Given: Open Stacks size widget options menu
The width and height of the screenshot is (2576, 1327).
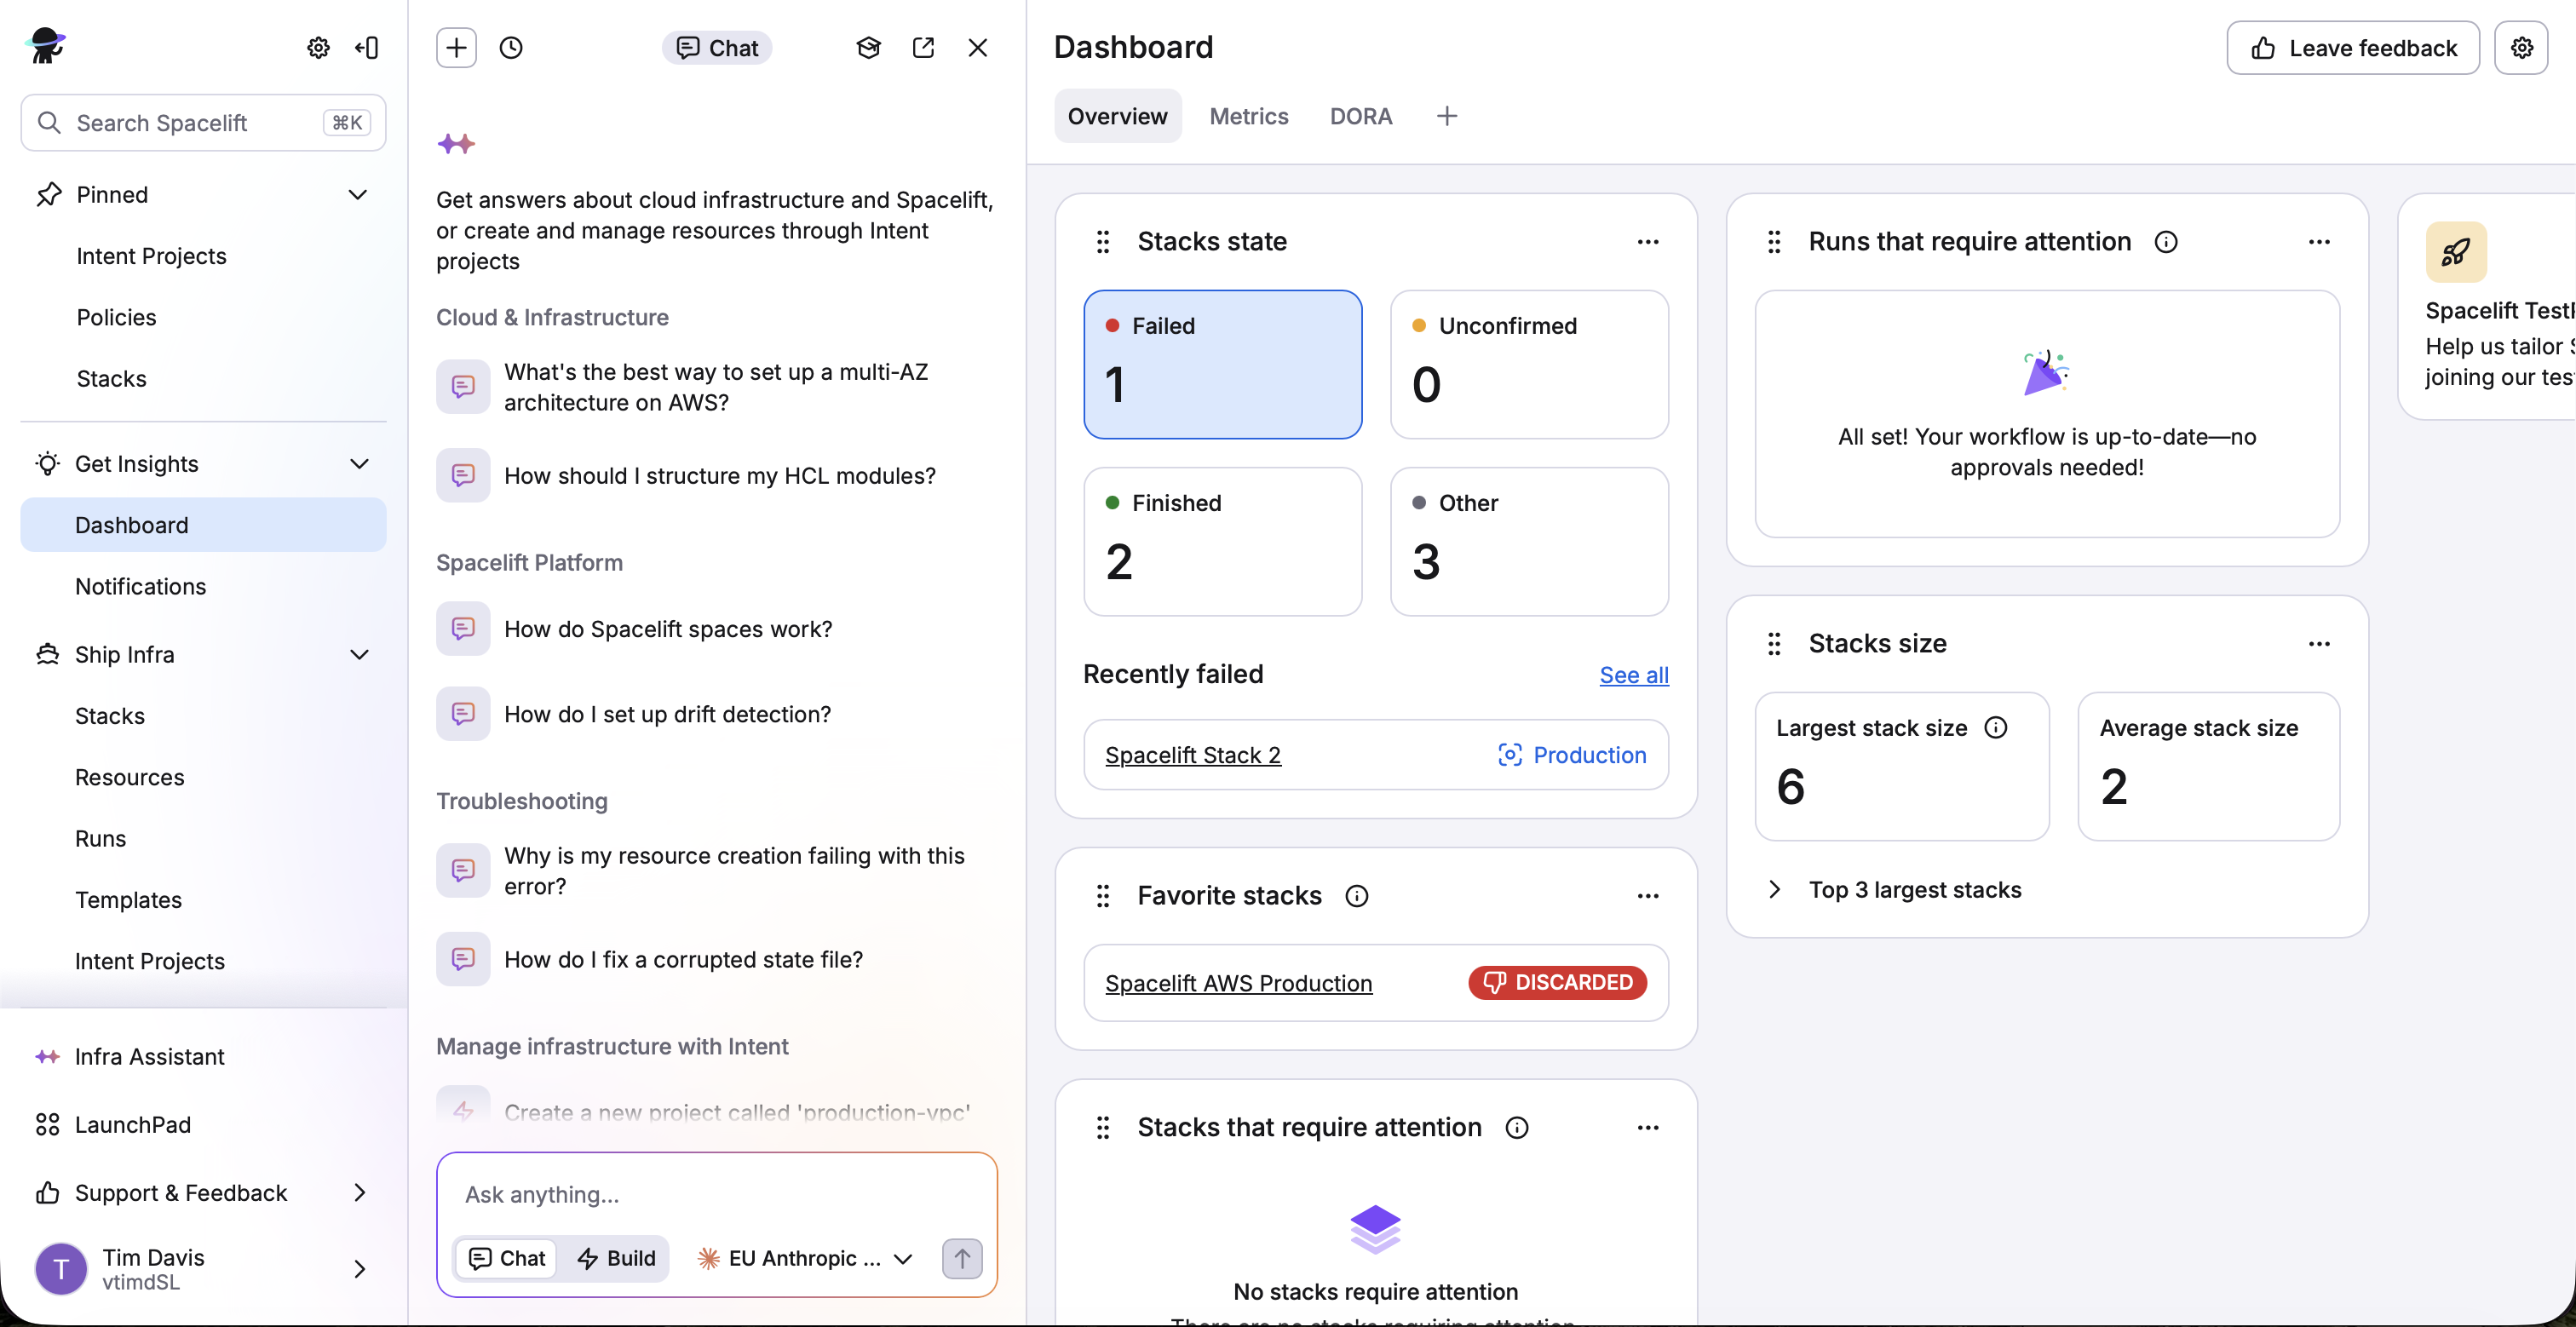Looking at the screenshot, I should coord(2319,644).
